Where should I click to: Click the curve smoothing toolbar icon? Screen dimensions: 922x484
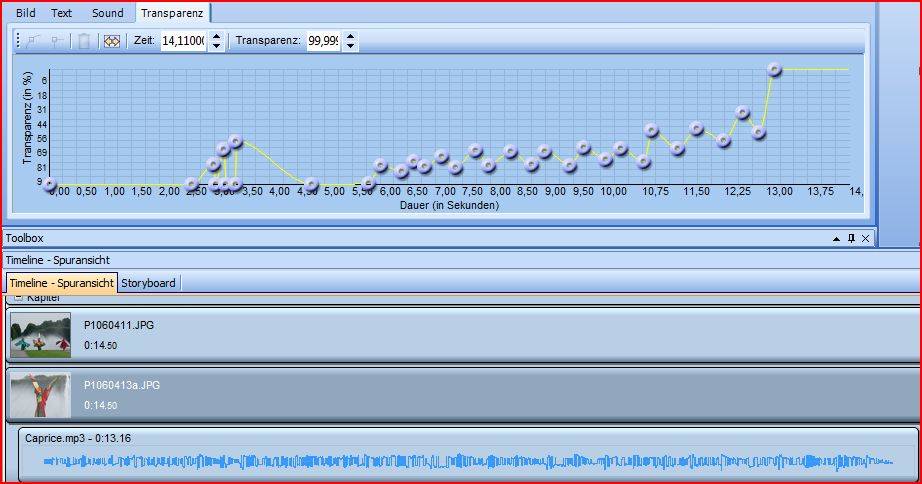tap(112, 41)
